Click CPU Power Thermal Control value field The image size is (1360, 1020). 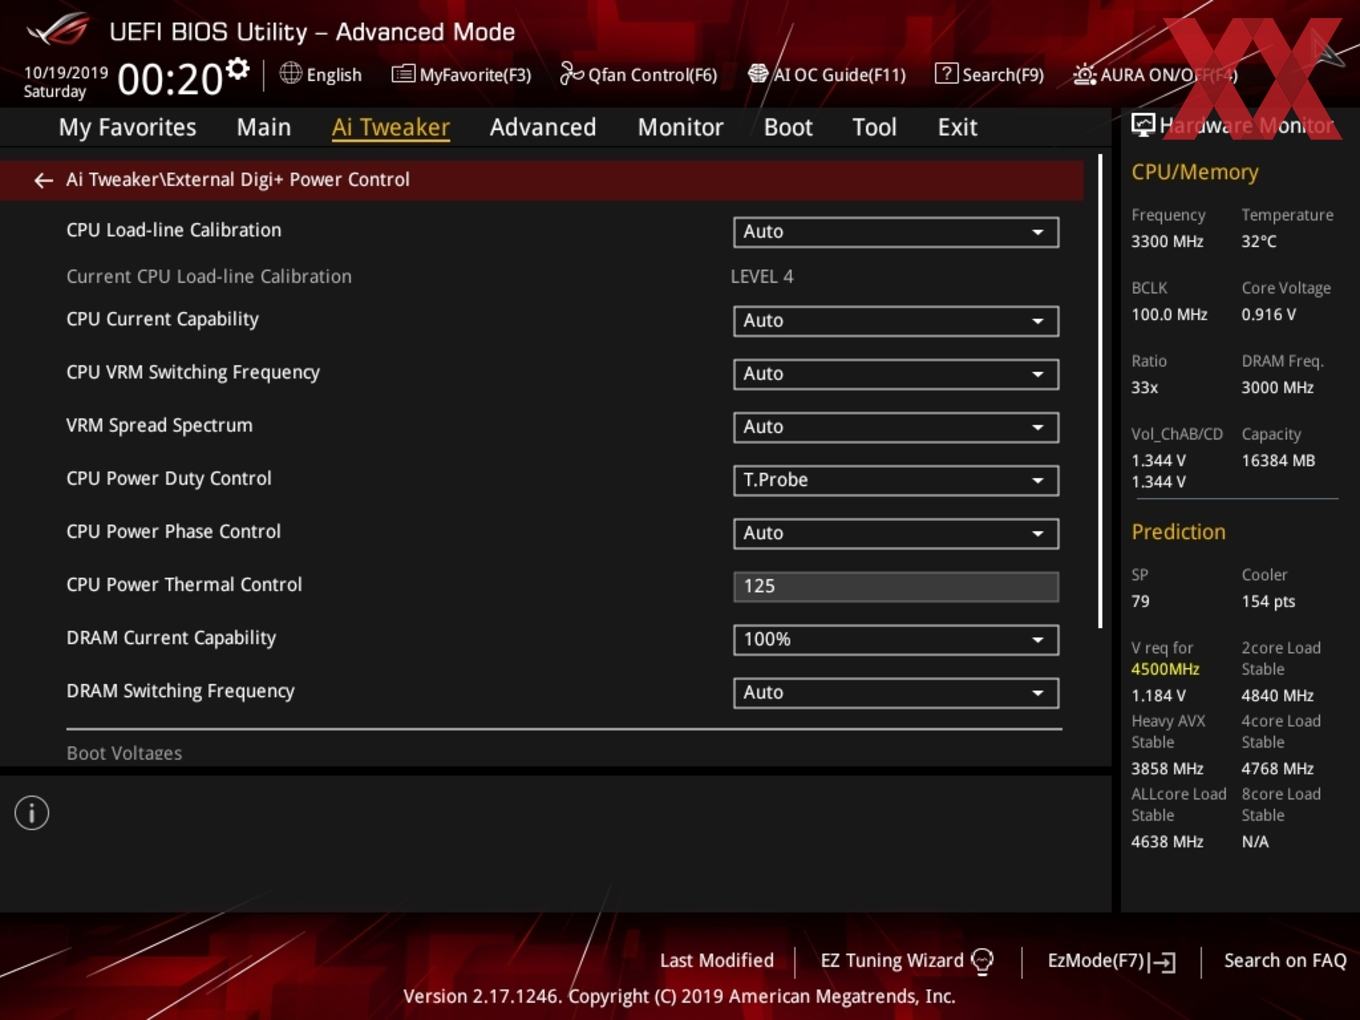click(896, 587)
